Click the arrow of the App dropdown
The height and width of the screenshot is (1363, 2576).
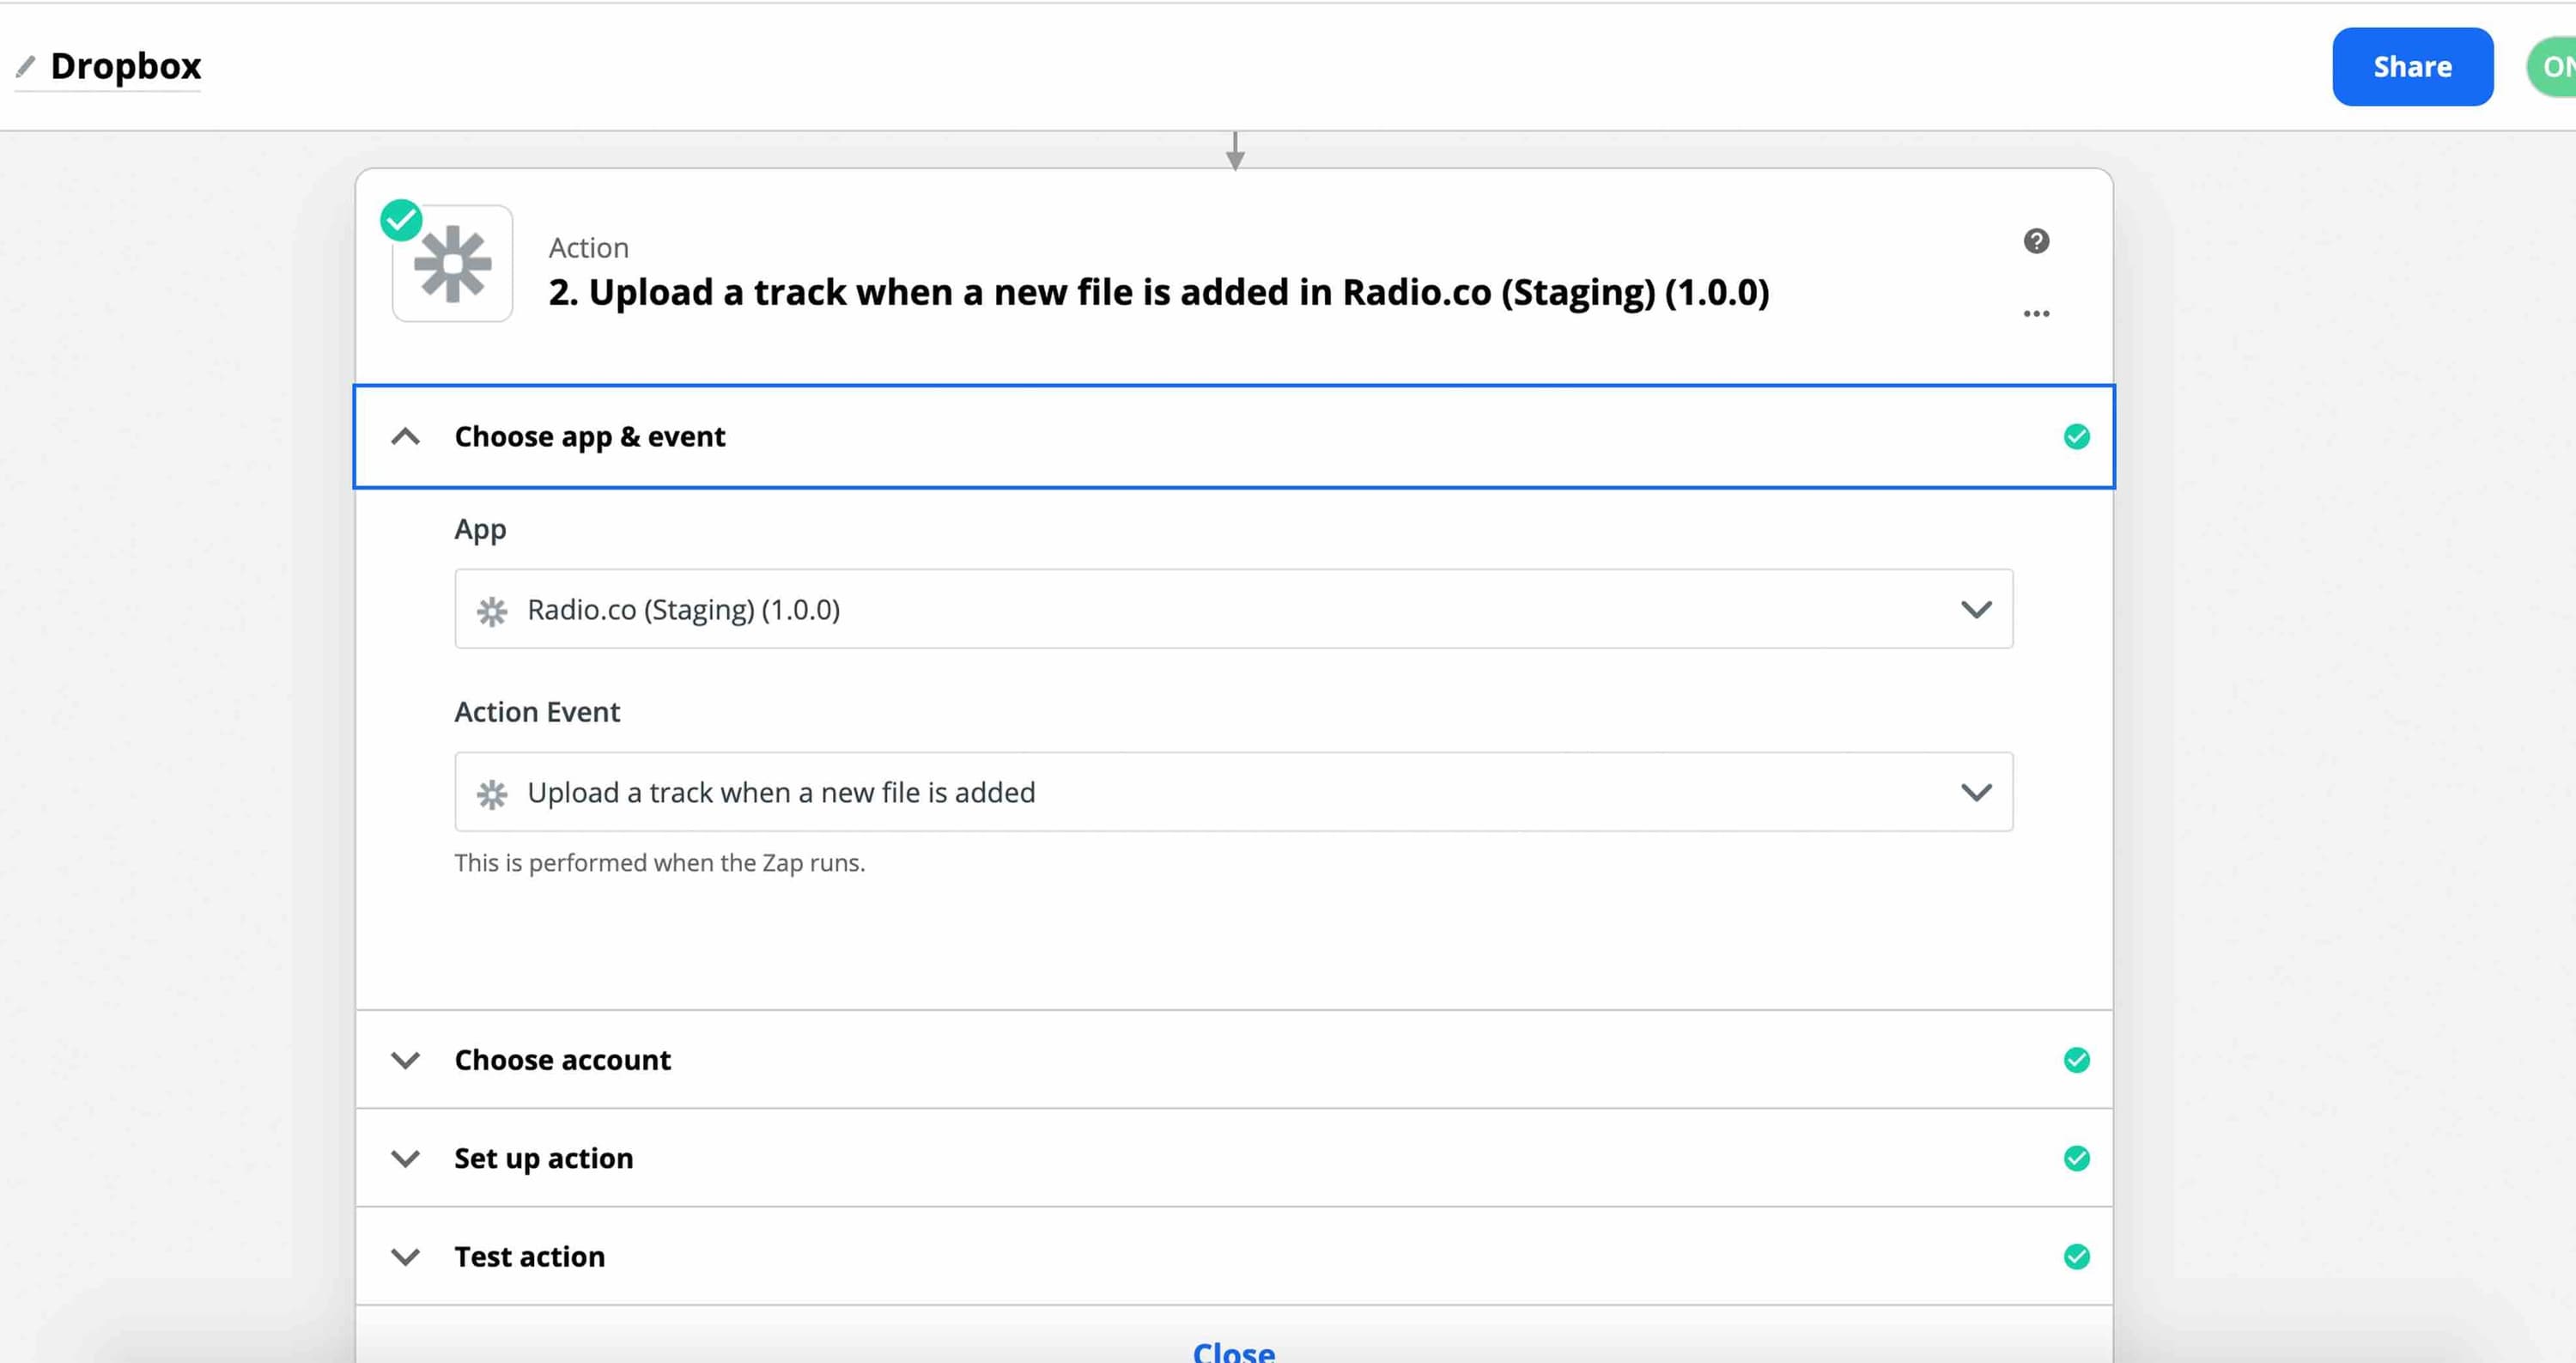pyautogui.click(x=1976, y=609)
